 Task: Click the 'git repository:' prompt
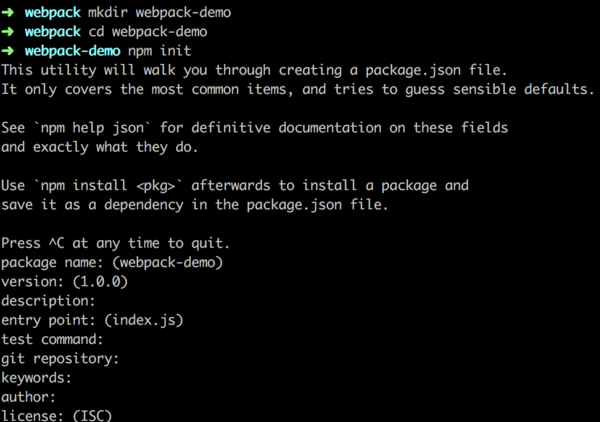click(60, 358)
